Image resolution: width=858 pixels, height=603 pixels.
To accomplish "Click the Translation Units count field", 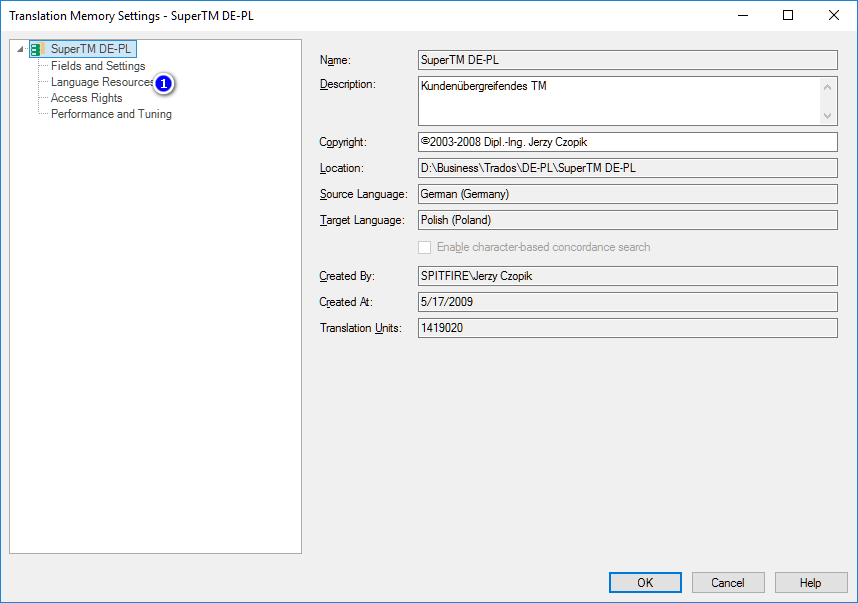I will click(x=628, y=328).
